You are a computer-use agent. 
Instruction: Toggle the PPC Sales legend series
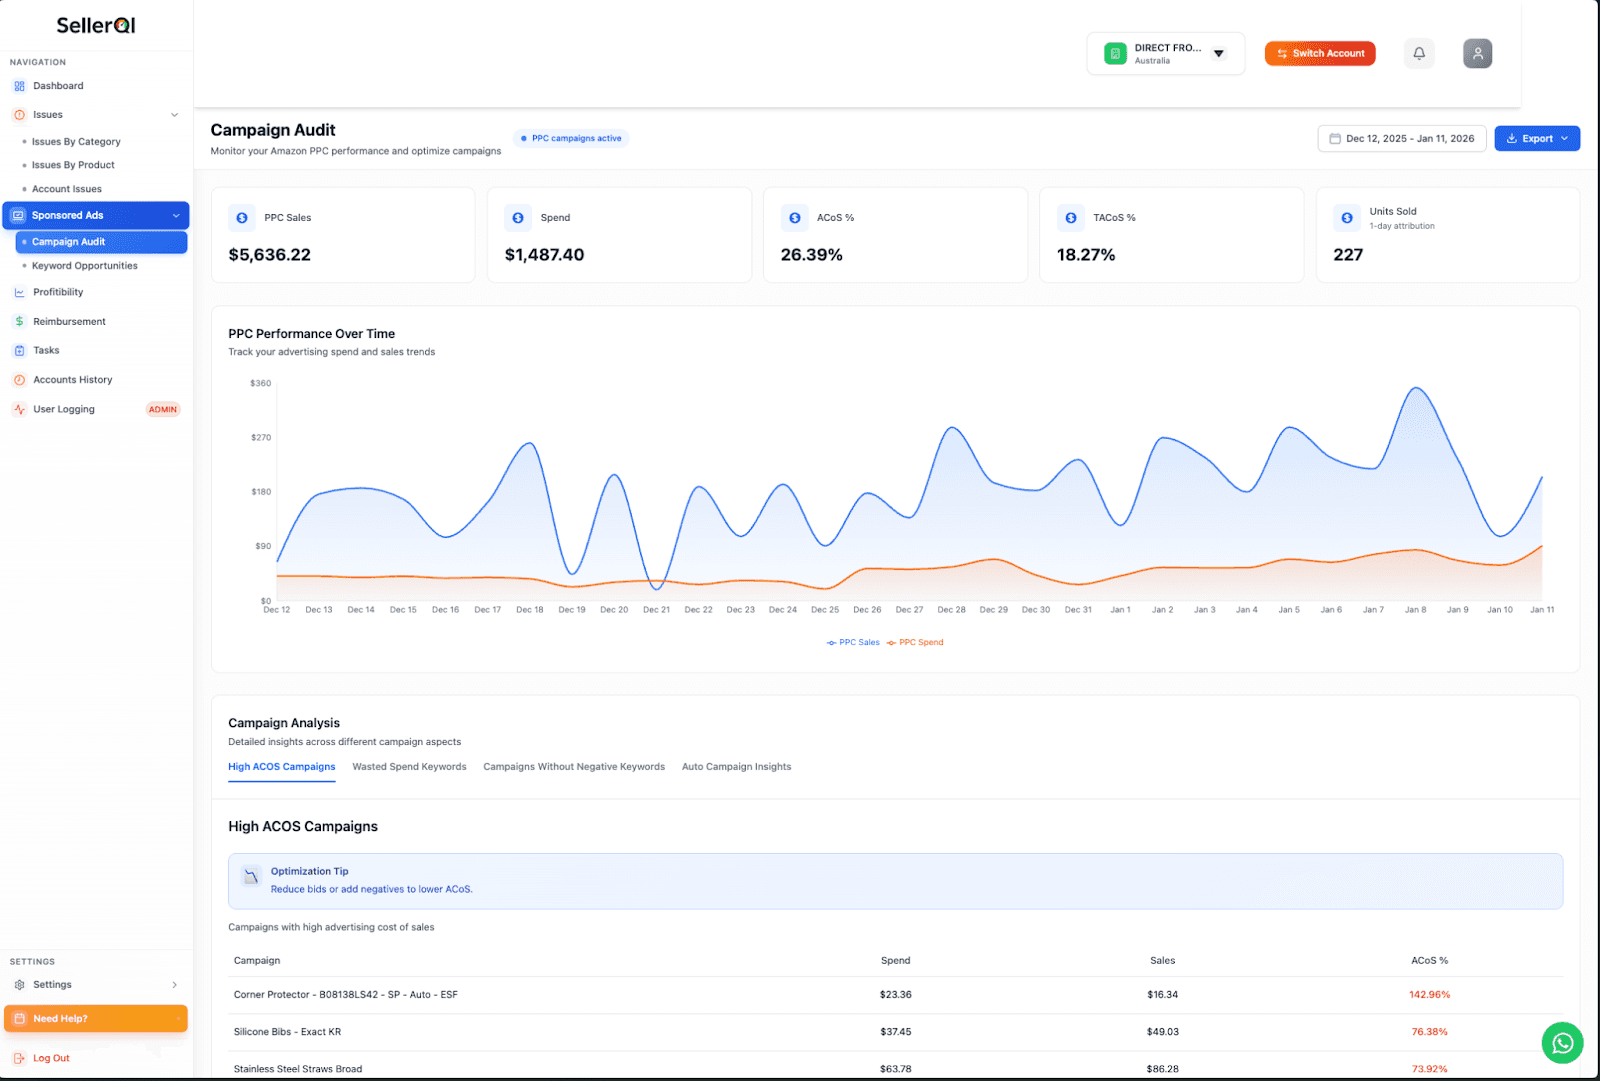[x=853, y=643]
